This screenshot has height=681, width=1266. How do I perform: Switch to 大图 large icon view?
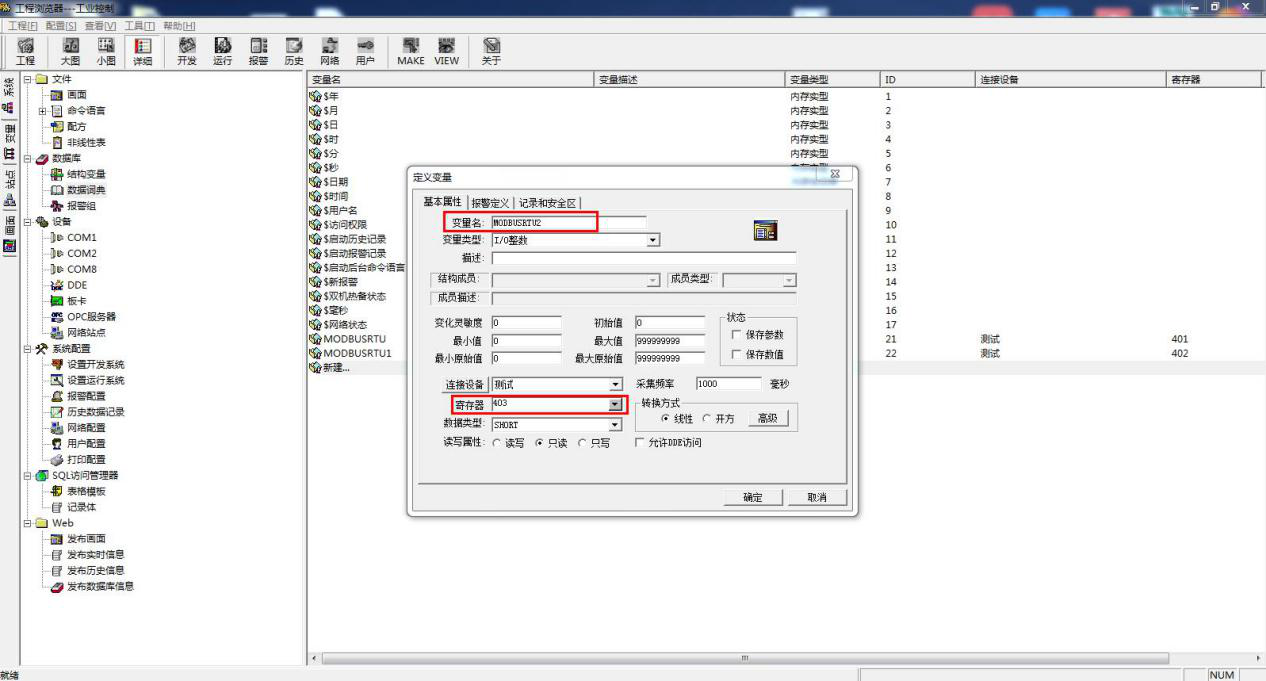[70, 51]
